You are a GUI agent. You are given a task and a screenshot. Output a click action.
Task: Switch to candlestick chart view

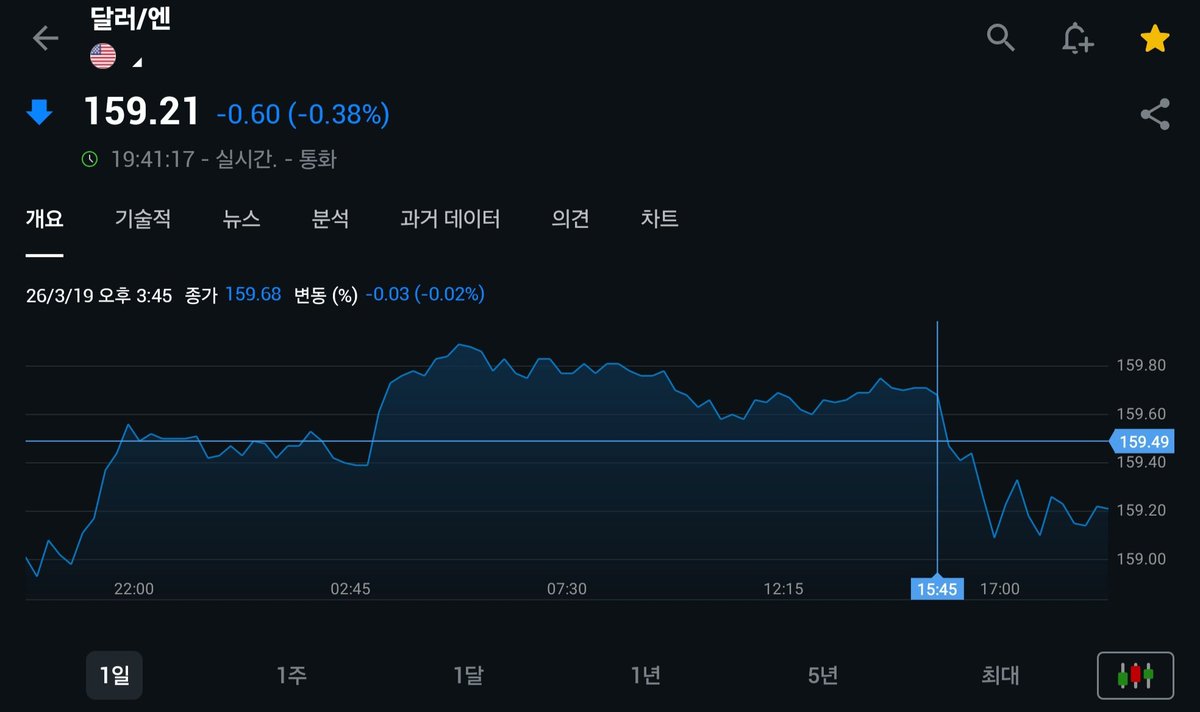(1135, 675)
